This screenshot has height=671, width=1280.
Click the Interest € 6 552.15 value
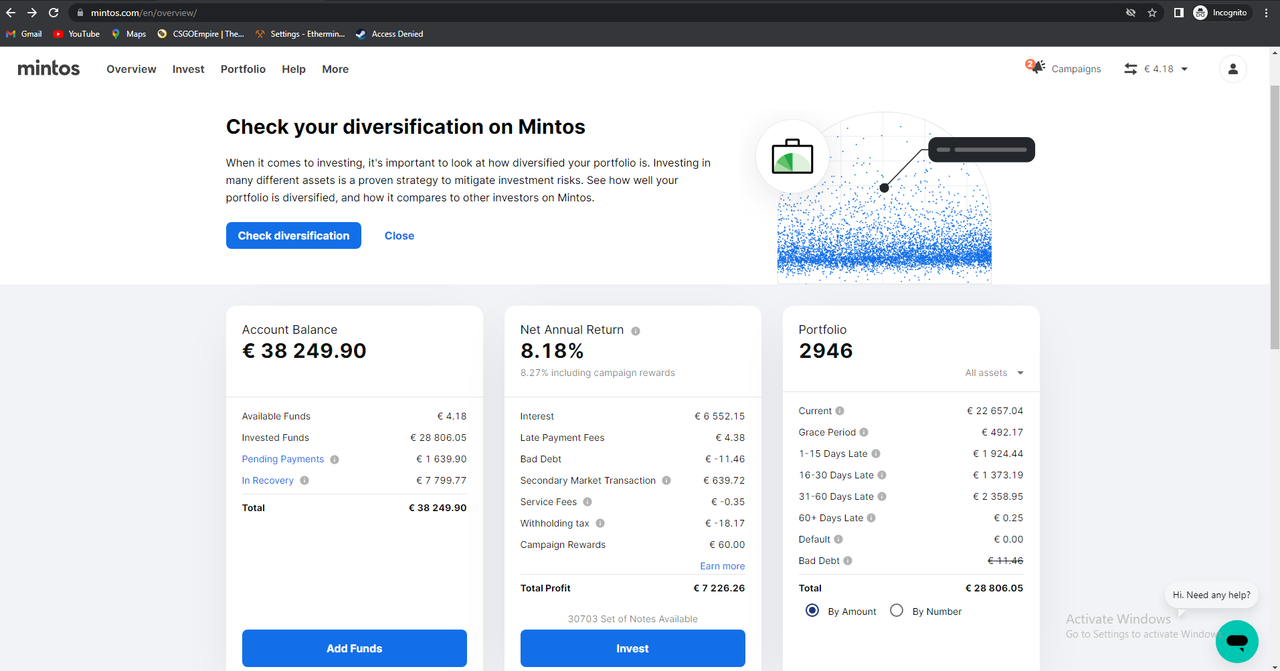click(x=720, y=416)
